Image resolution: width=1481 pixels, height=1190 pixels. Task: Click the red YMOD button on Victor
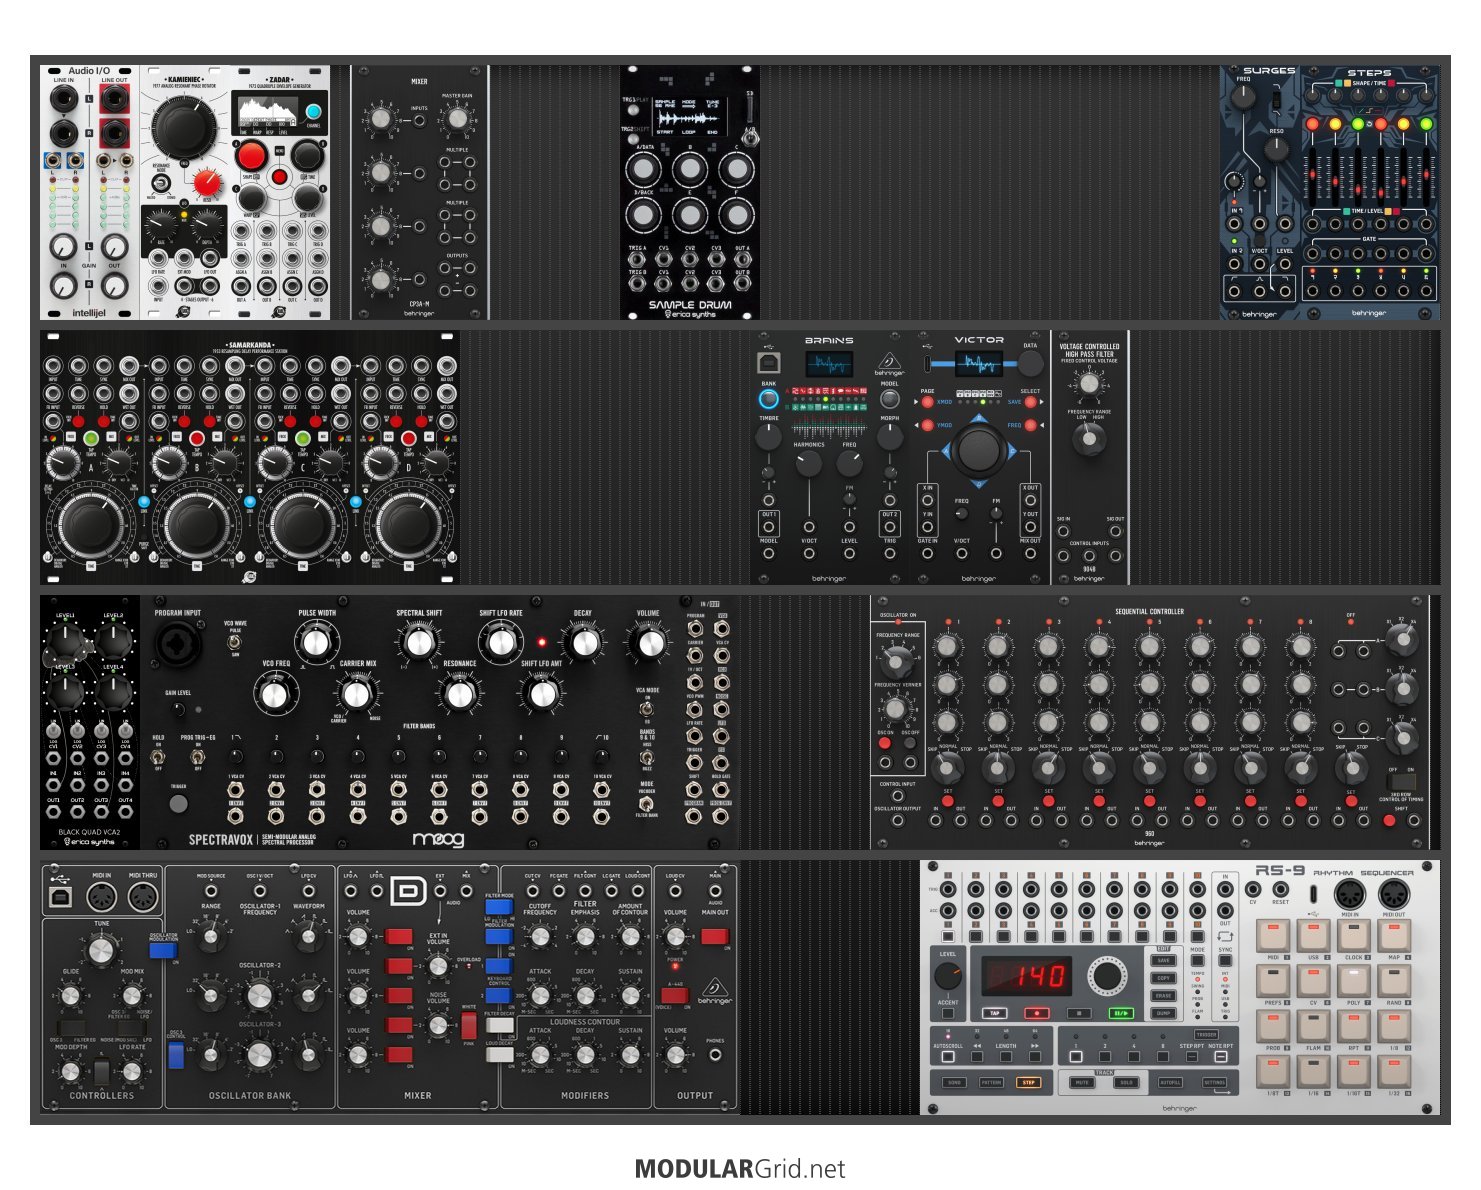[927, 426]
